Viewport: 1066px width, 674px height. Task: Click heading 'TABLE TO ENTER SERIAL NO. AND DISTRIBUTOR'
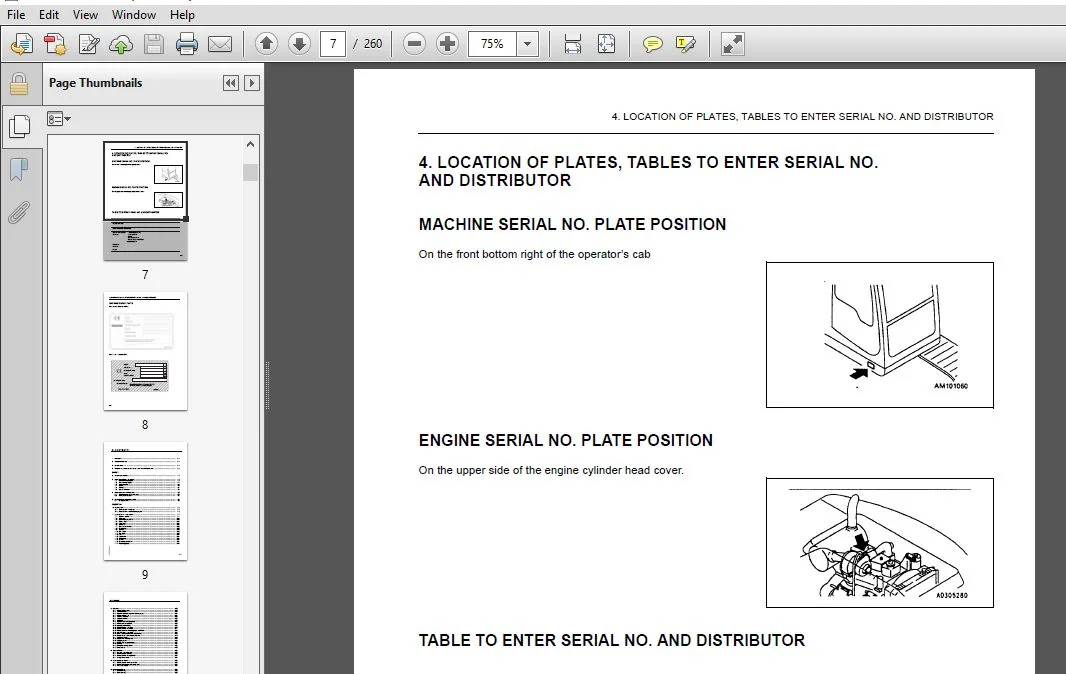point(612,640)
